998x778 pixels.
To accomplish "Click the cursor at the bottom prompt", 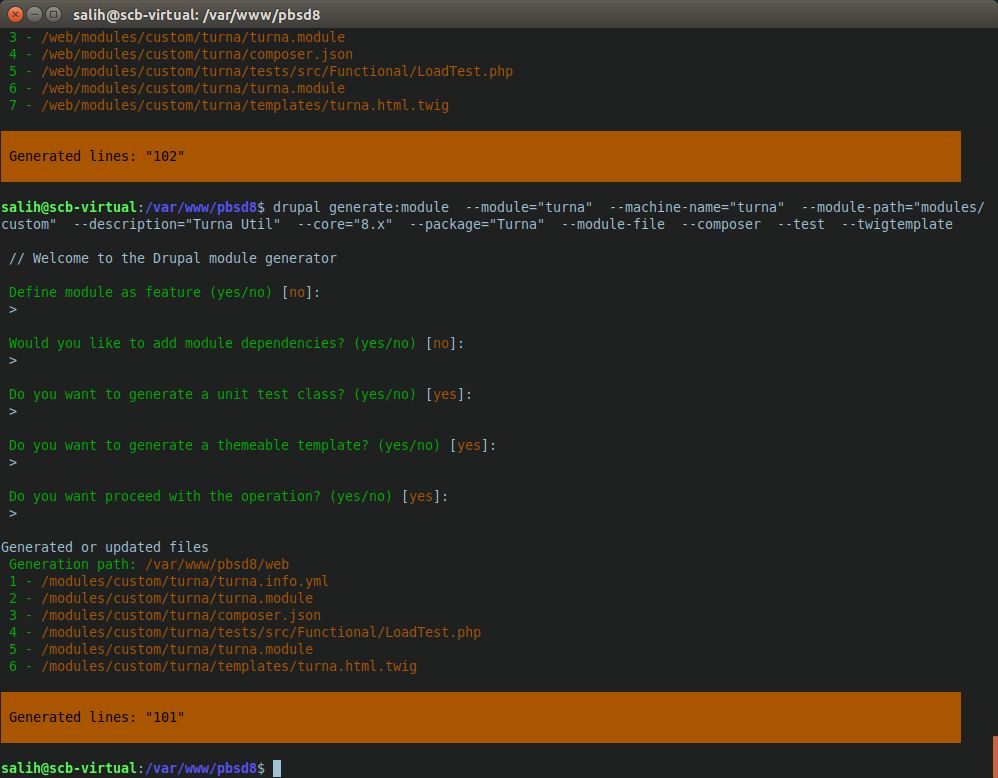I will [277, 768].
